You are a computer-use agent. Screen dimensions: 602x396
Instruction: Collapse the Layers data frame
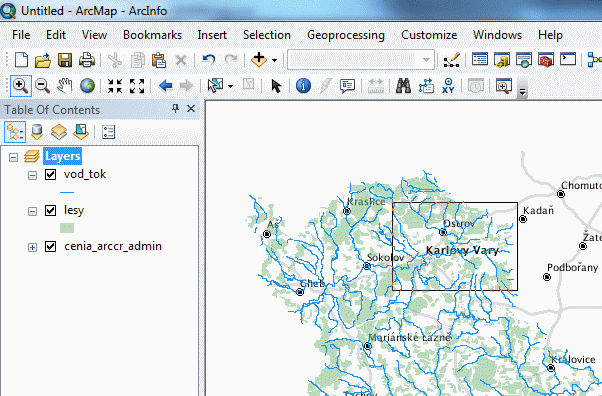pyautogui.click(x=13, y=157)
